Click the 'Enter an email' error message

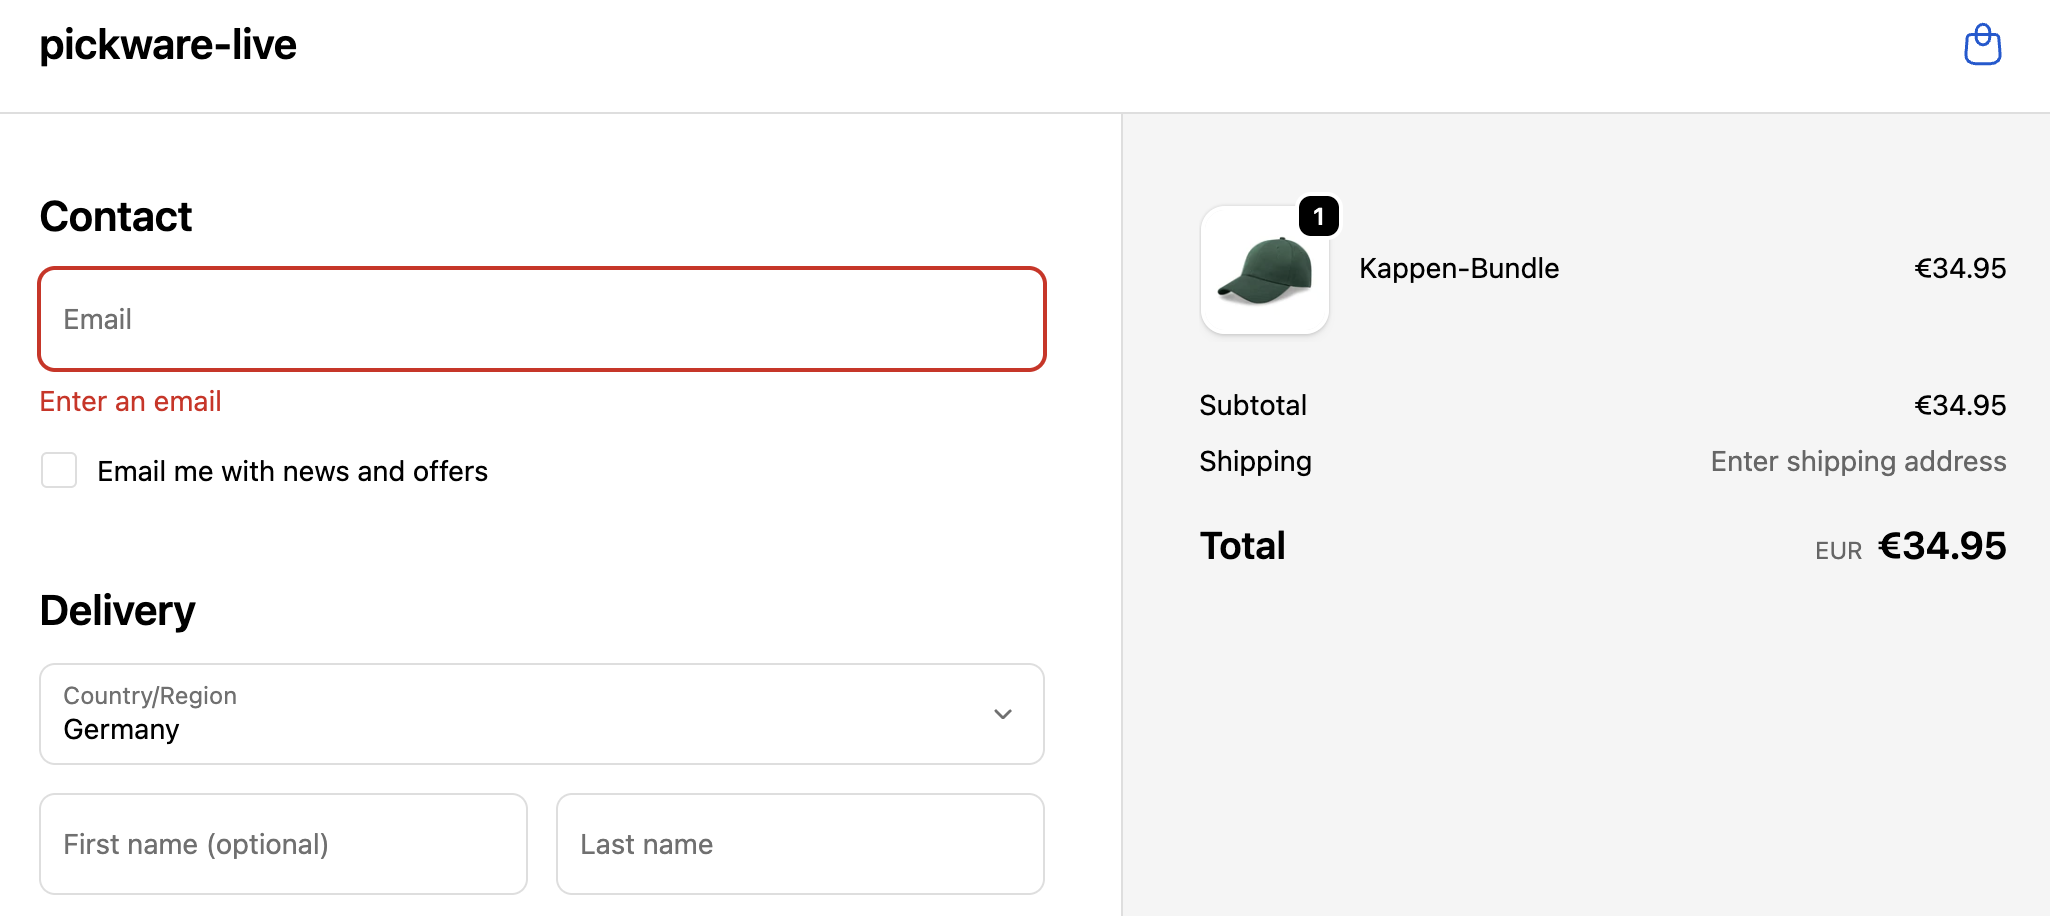(130, 401)
